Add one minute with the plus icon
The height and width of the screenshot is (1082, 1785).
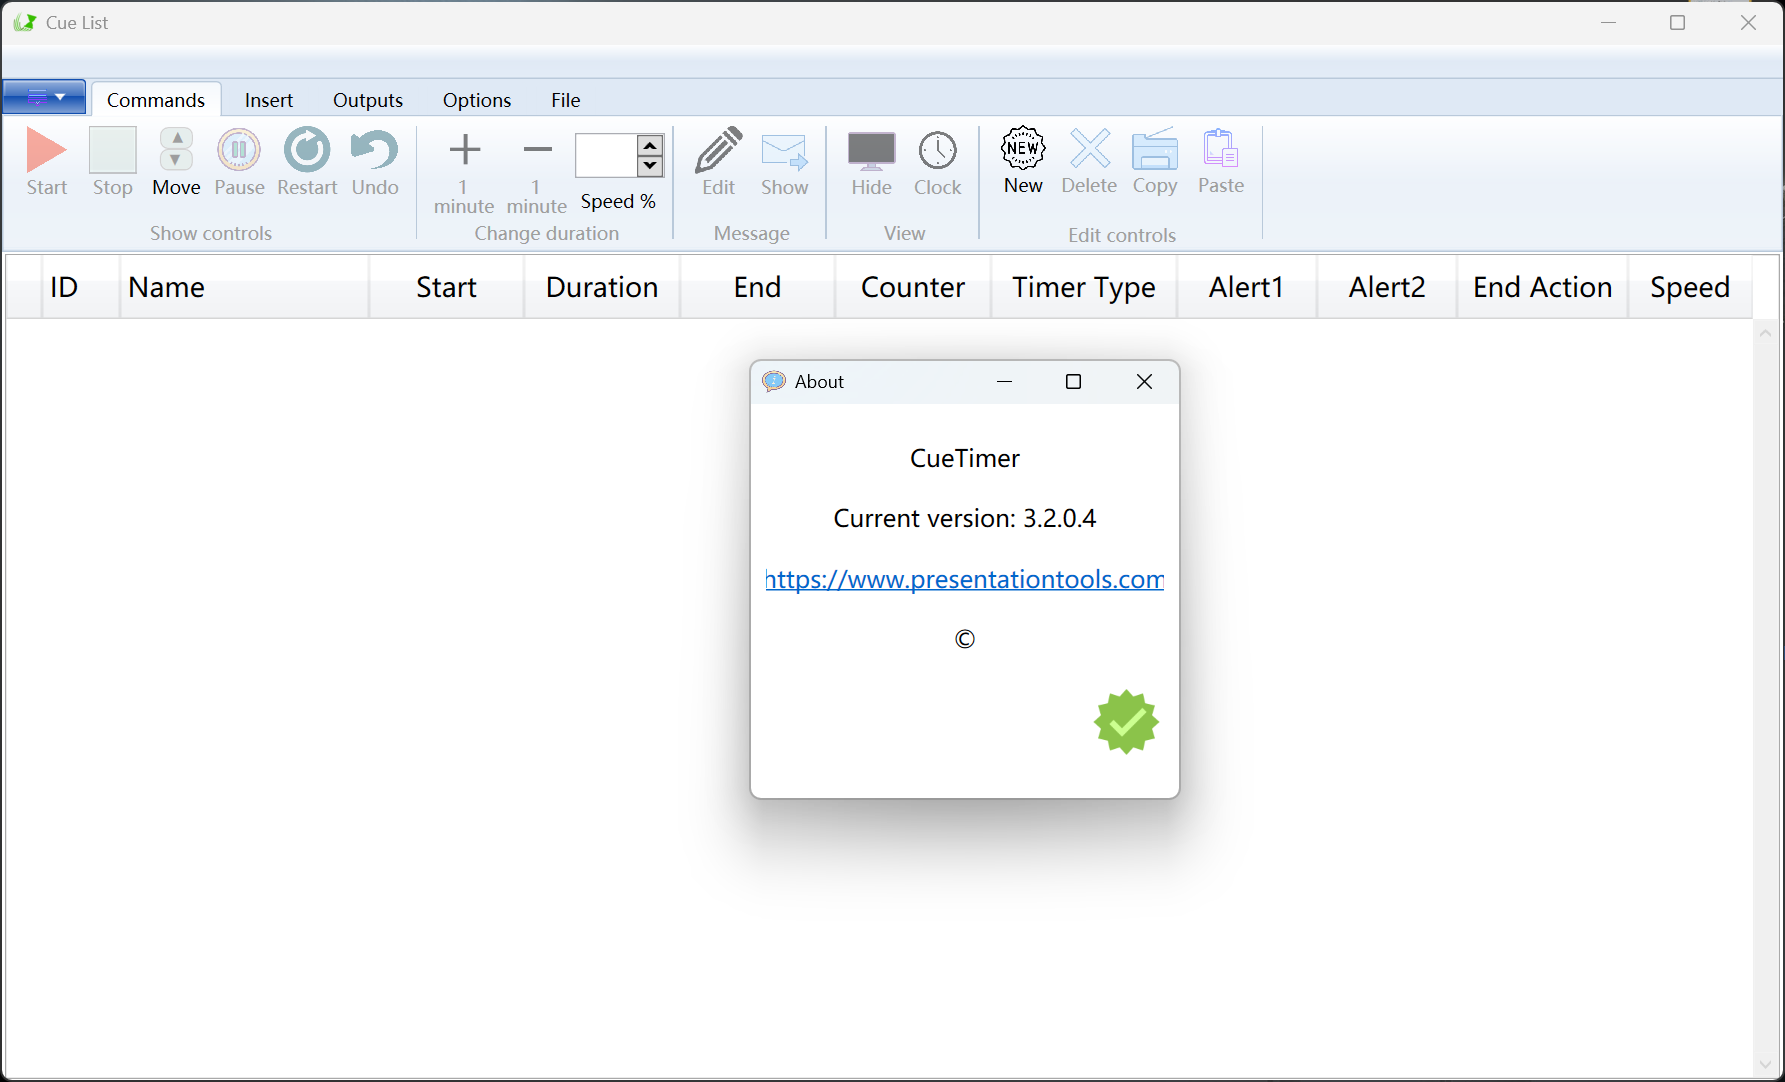(464, 150)
